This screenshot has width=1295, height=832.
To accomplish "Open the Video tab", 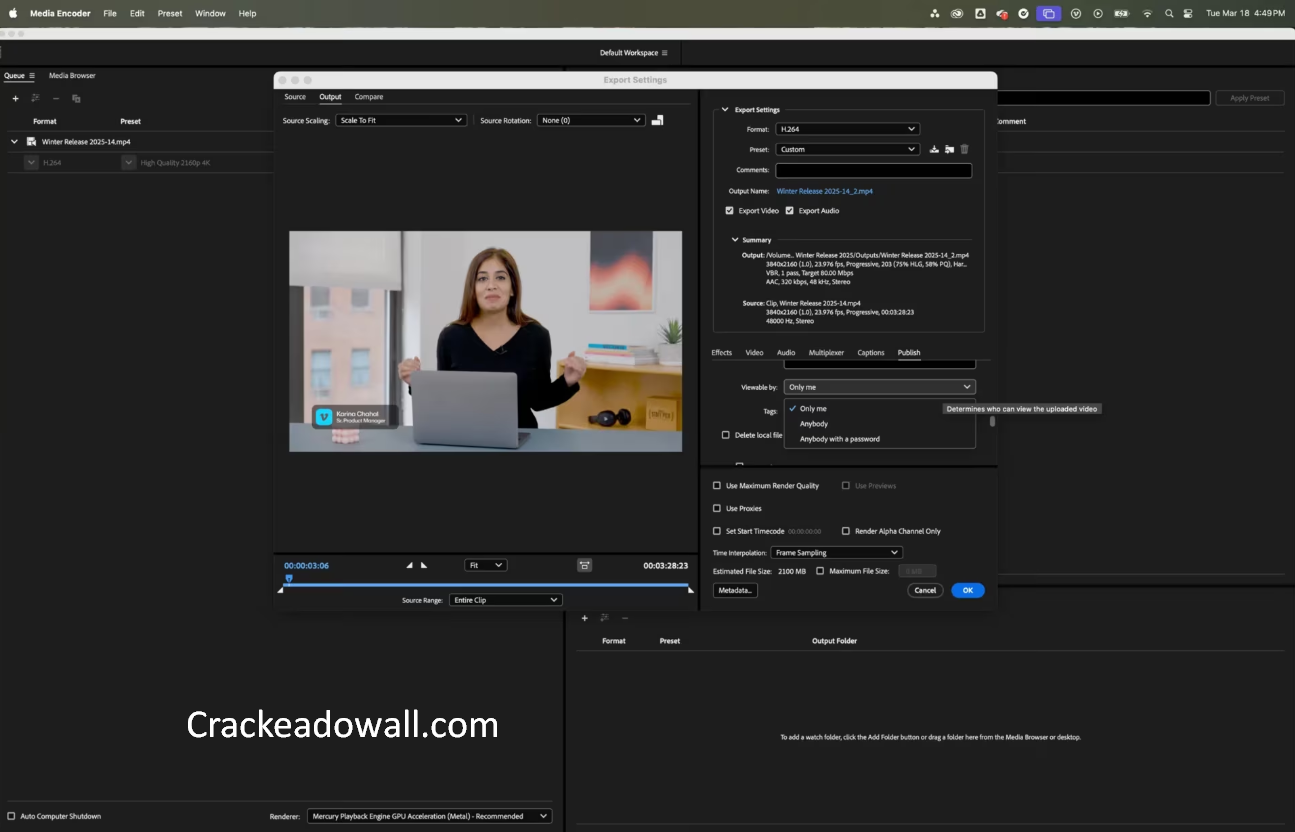I will tap(754, 353).
